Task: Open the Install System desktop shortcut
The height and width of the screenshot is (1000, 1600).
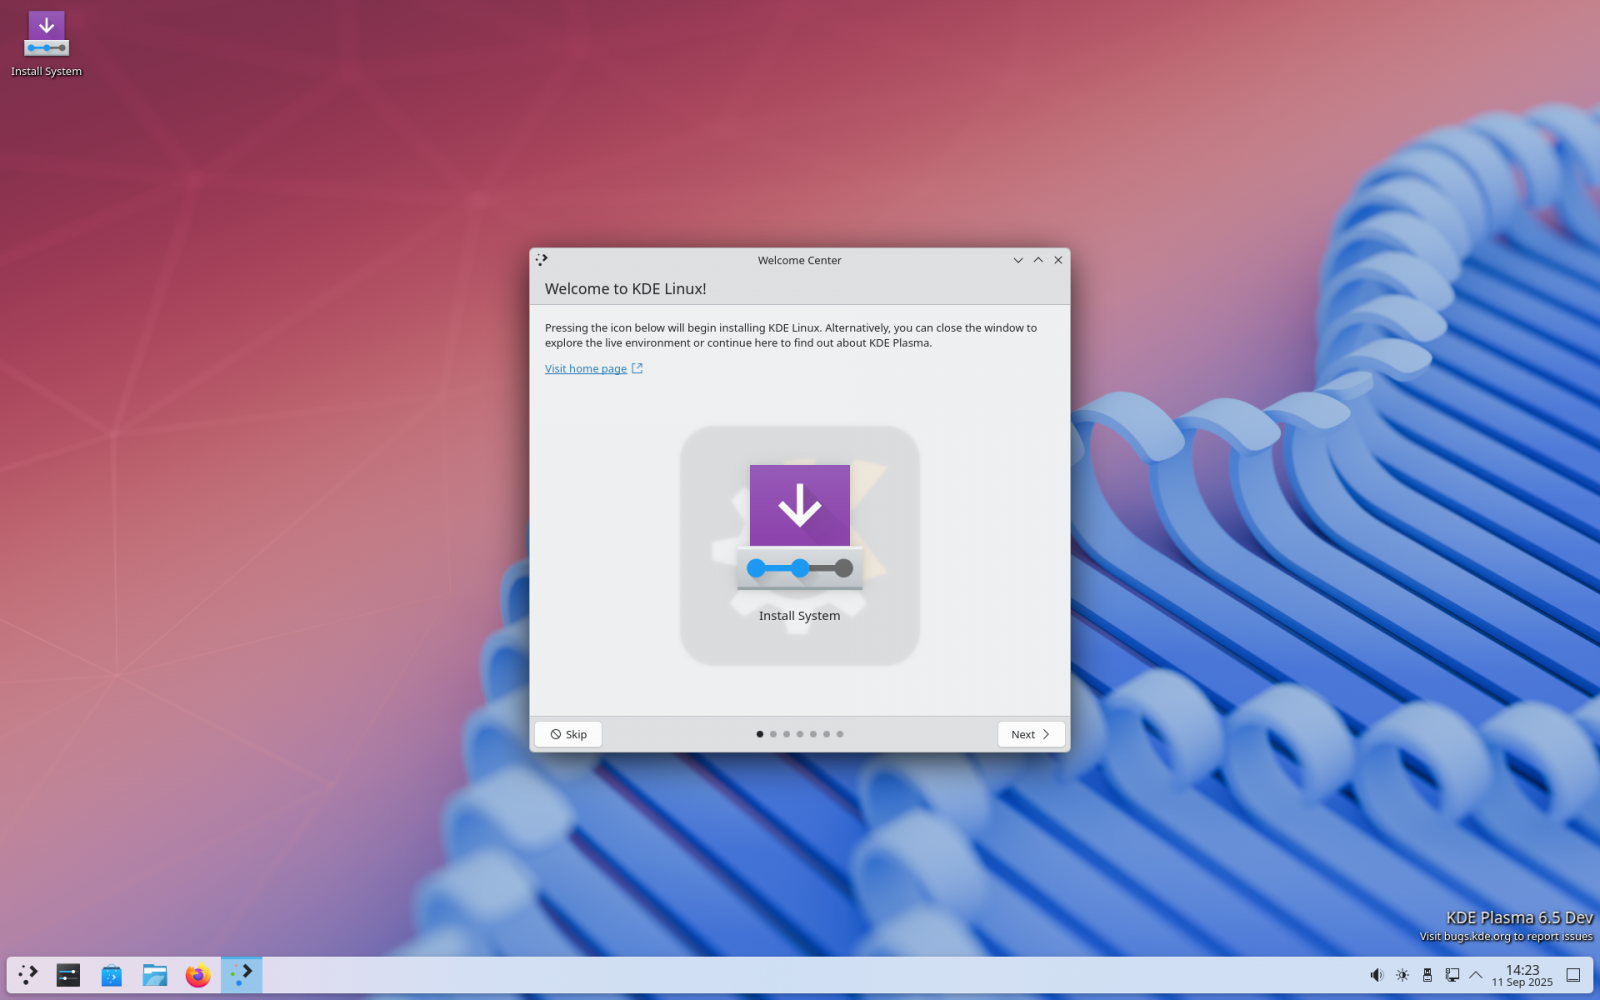Action: coord(46,45)
